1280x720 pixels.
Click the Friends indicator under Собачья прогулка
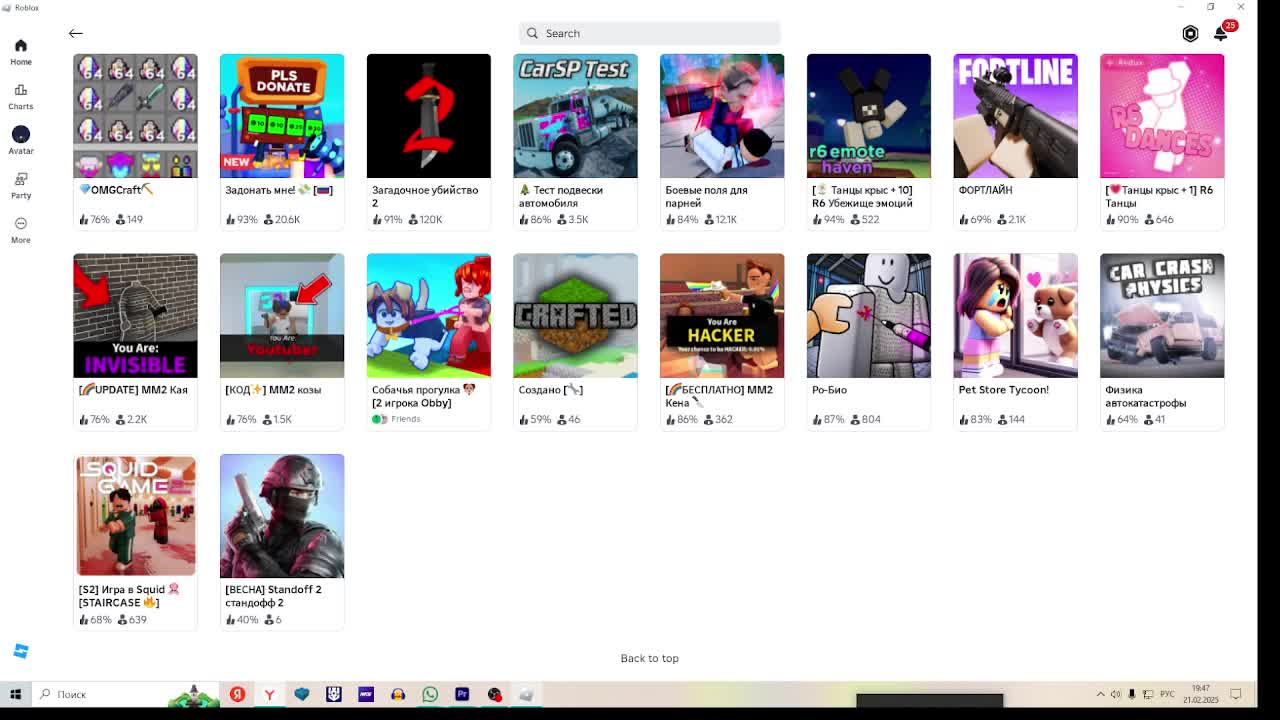[396, 419]
